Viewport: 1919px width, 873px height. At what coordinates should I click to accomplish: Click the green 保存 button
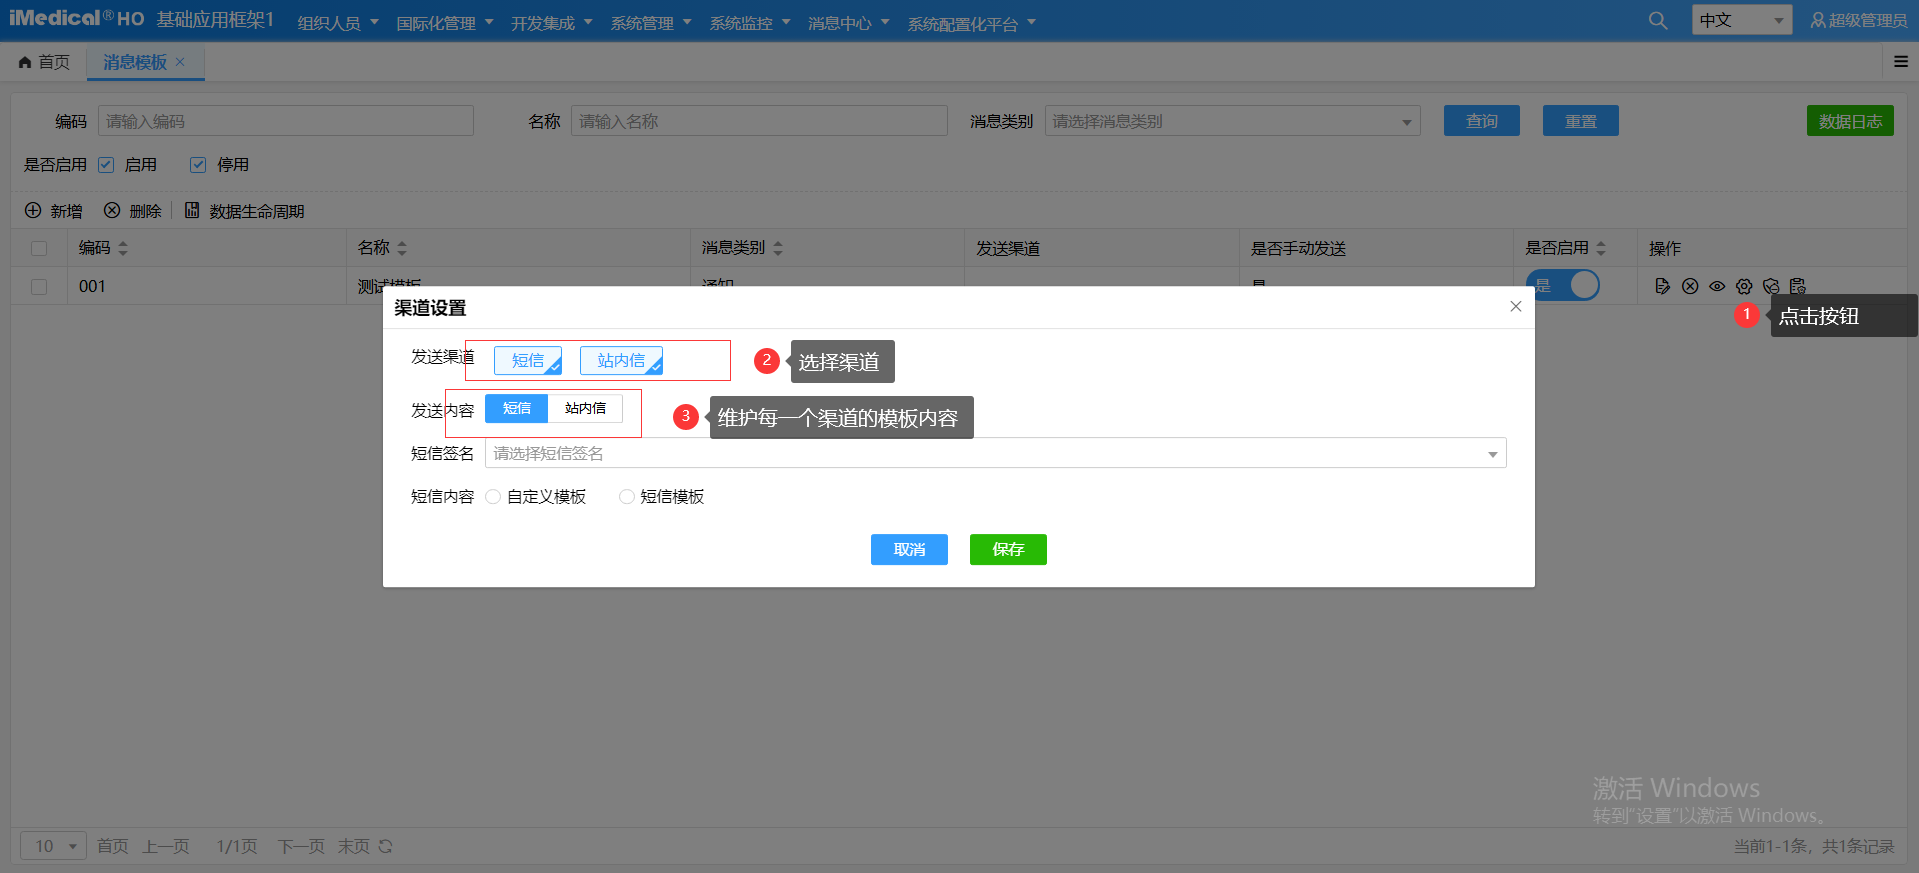1008,550
